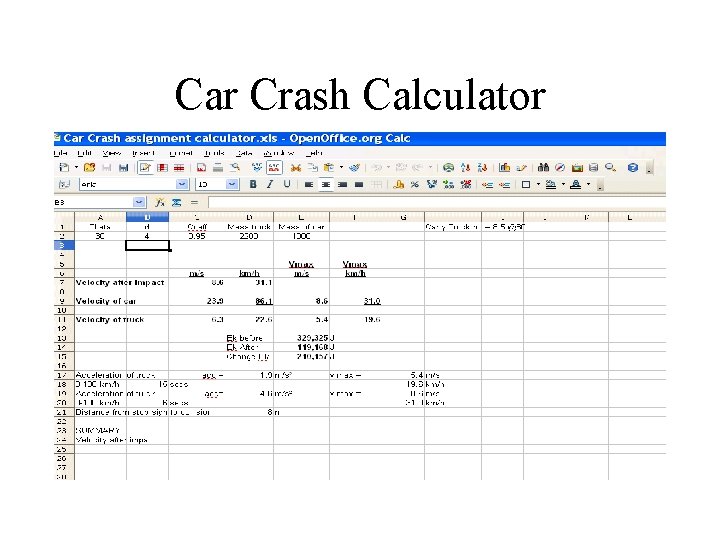Align cell contents right
720x540 pixels.
(343, 185)
